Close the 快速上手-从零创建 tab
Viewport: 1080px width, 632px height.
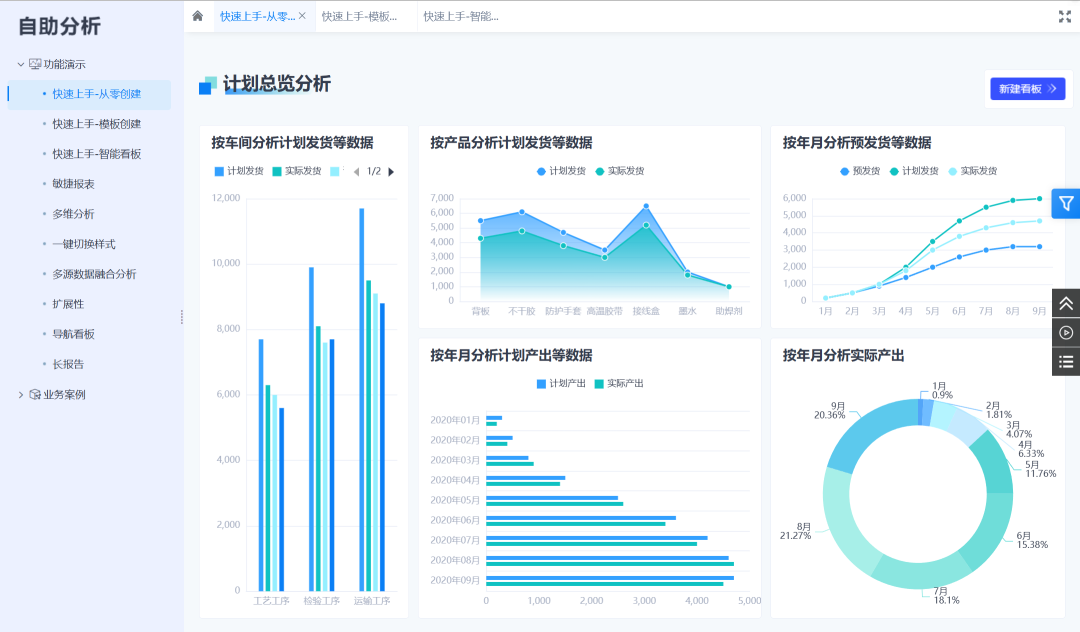point(302,16)
